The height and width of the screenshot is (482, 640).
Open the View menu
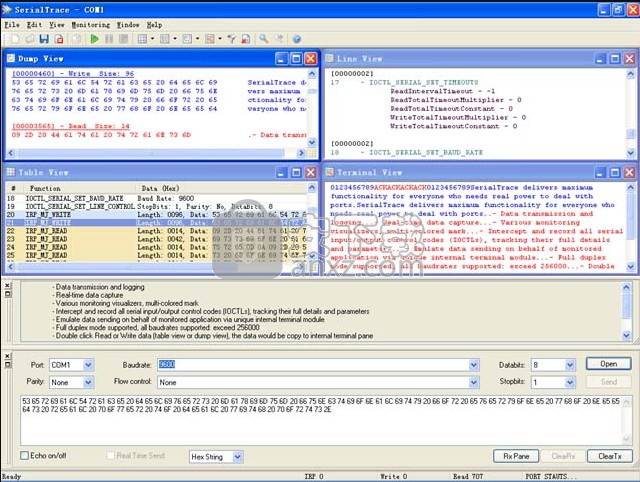(x=57, y=25)
